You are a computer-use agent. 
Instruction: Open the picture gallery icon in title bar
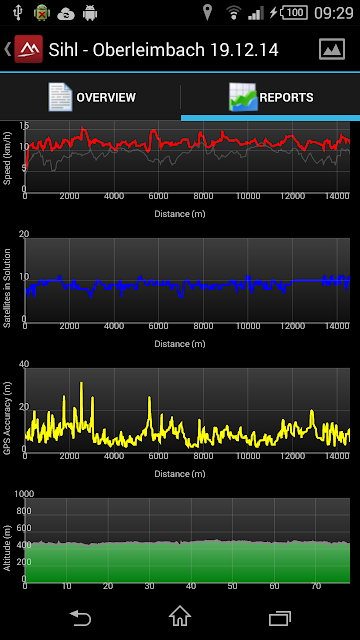(x=331, y=49)
